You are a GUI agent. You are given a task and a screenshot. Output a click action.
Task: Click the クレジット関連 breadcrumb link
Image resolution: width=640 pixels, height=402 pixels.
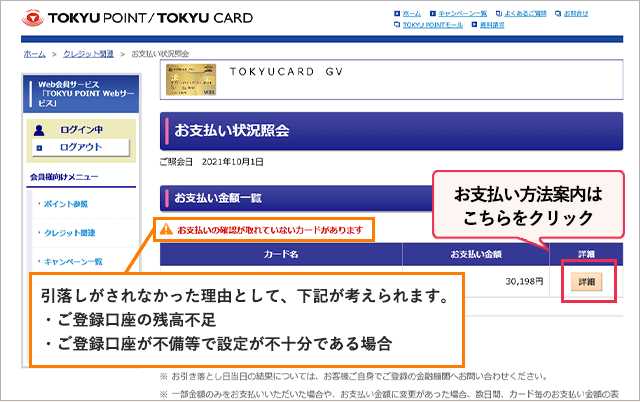[x=88, y=54]
